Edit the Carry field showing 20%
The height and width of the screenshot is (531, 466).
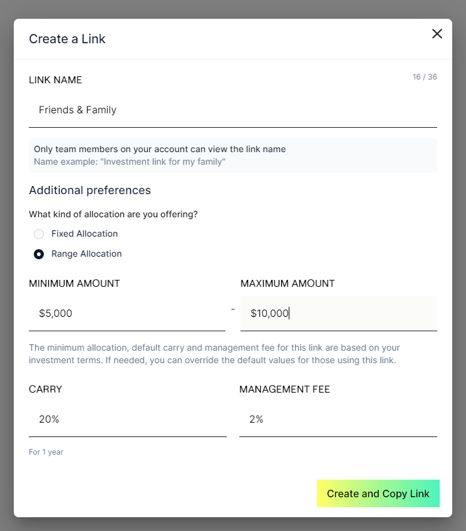128,419
